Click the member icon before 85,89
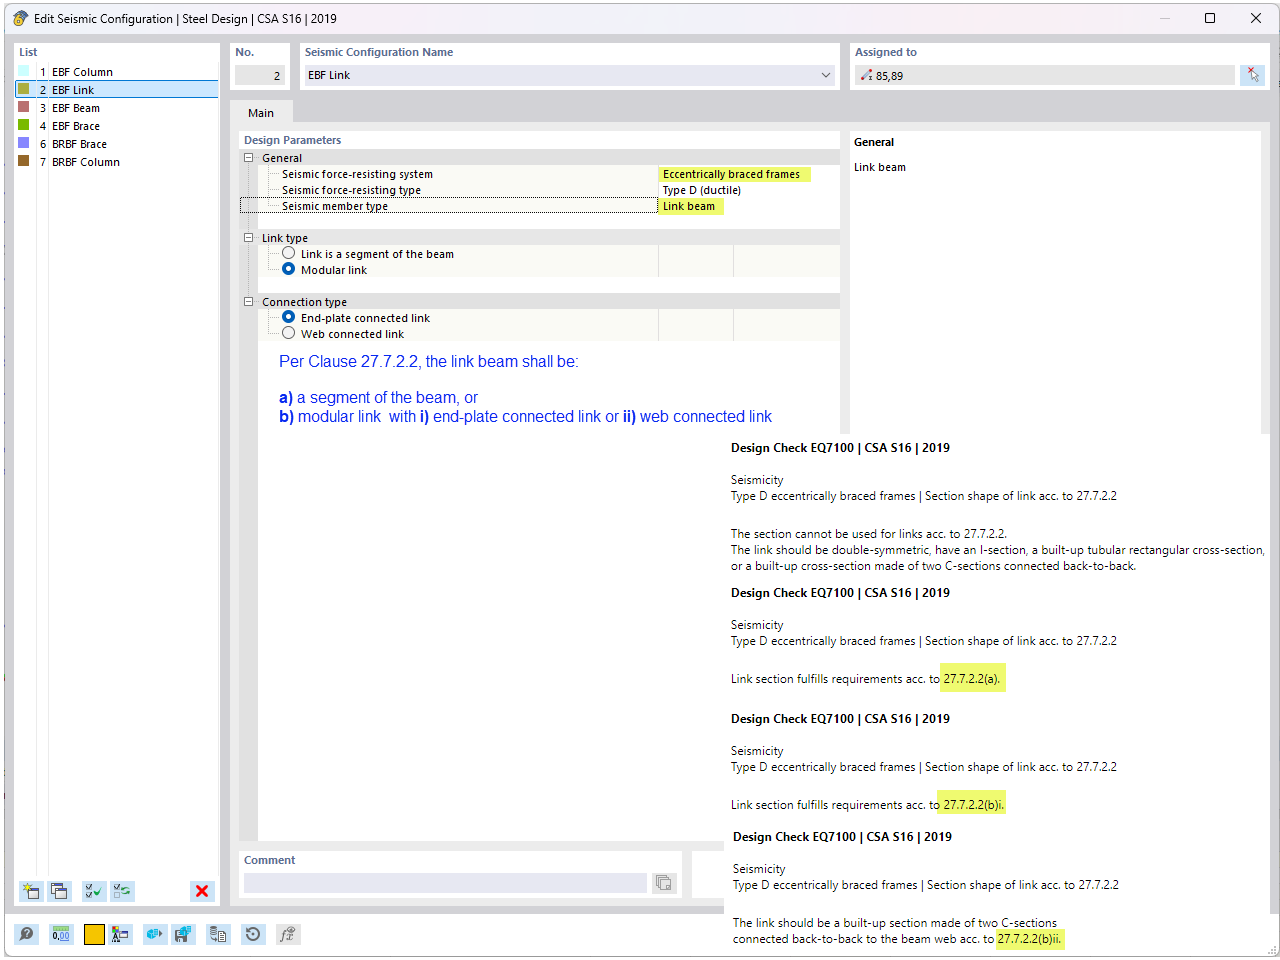Screen dimensions: 1280x960 [x=866, y=75]
